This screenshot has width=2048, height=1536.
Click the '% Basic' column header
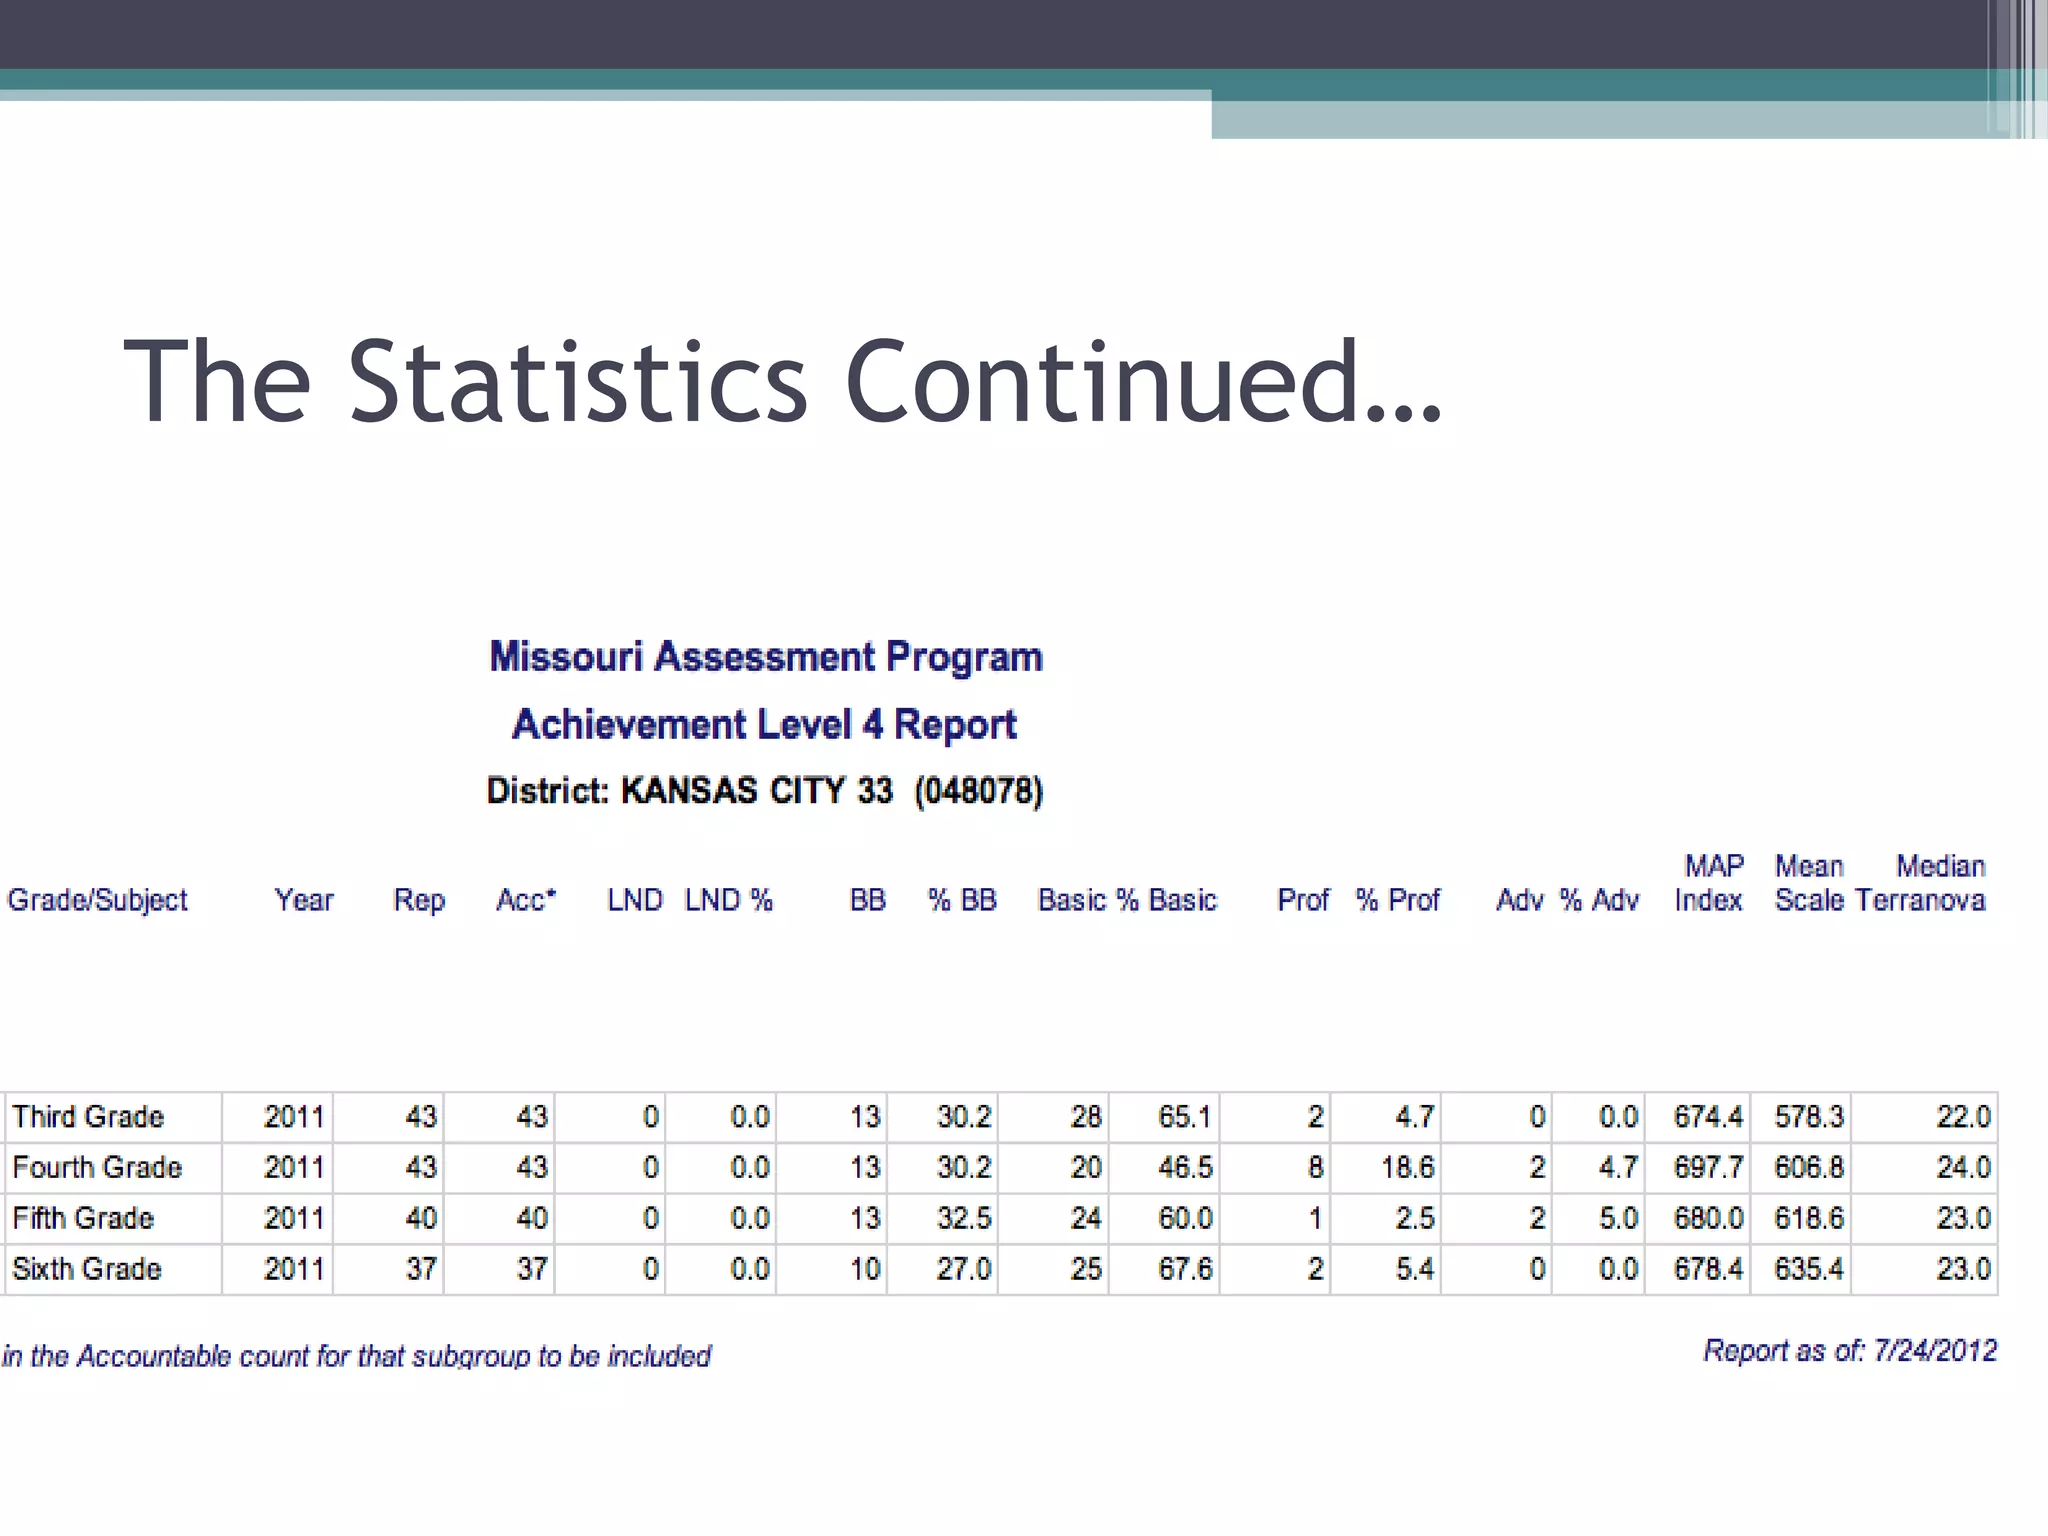(x=1167, y=900)
